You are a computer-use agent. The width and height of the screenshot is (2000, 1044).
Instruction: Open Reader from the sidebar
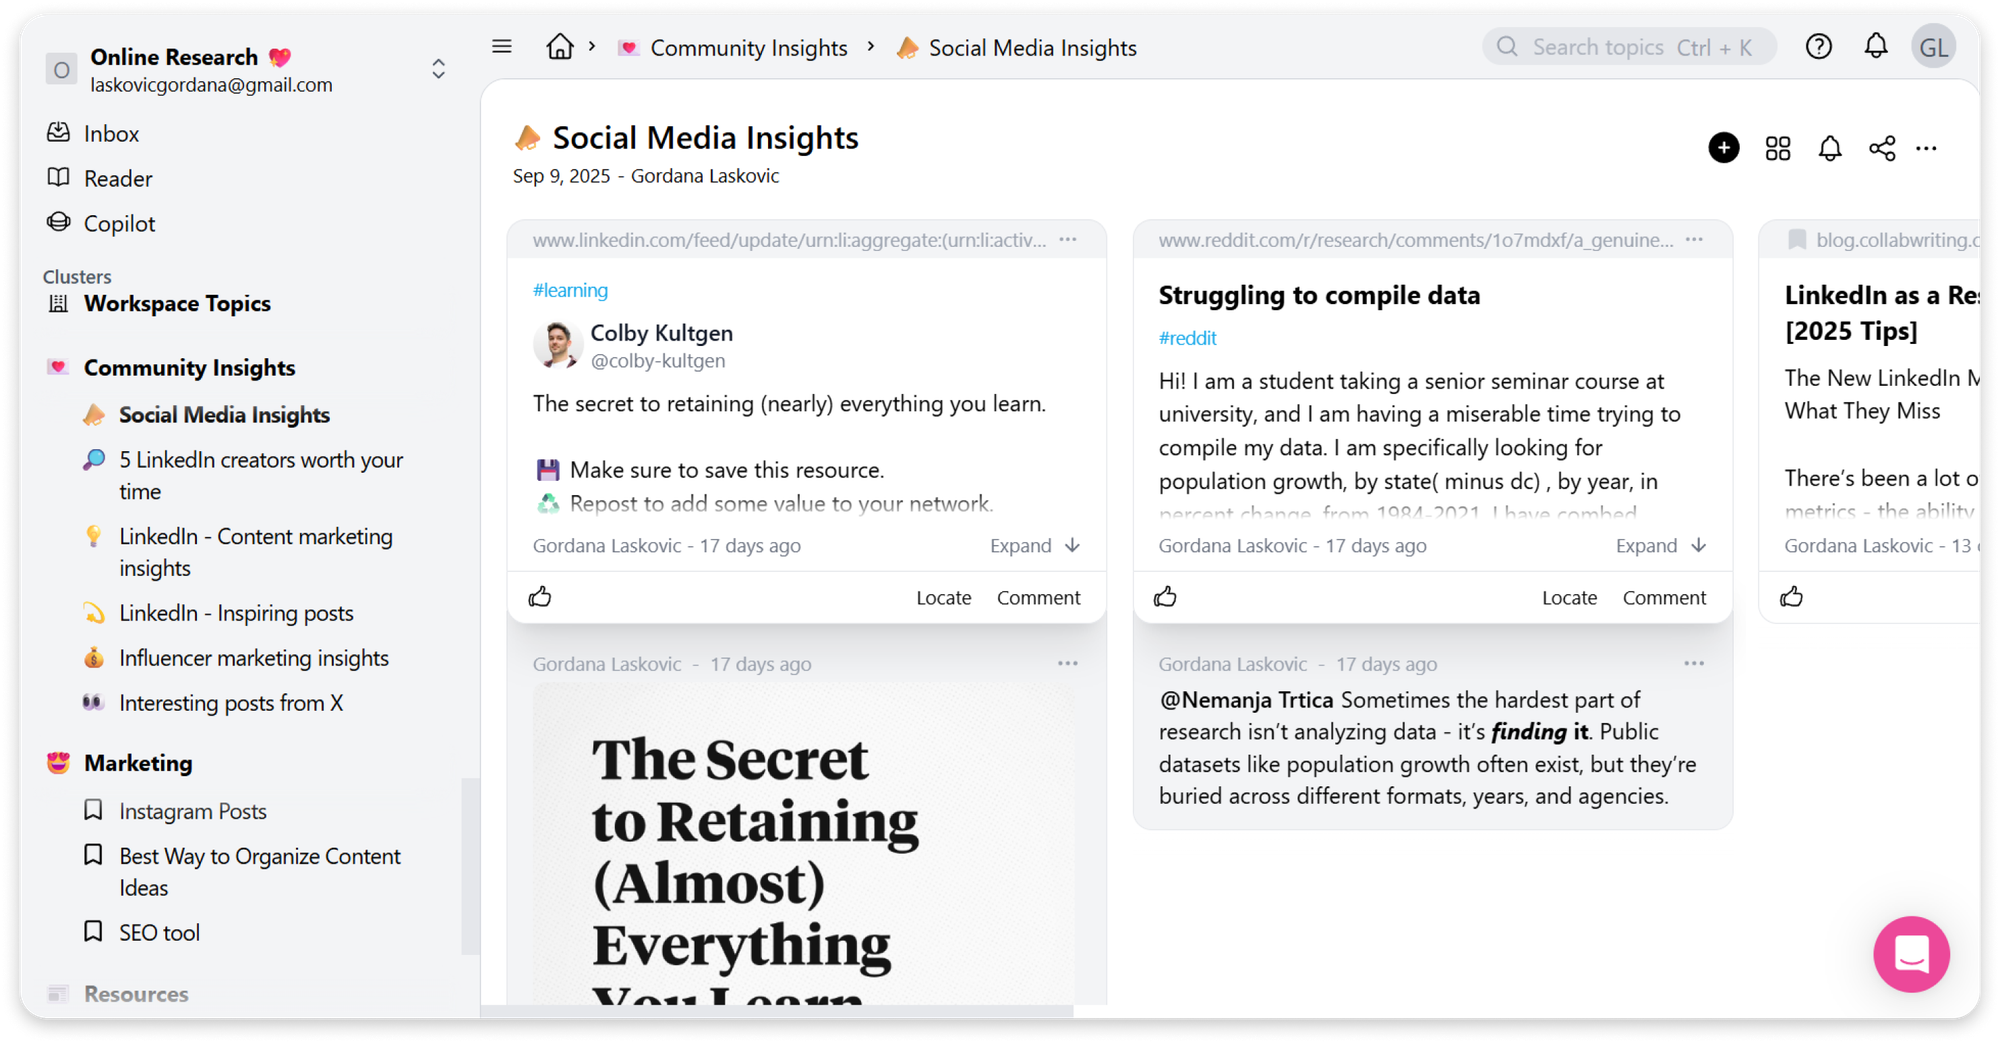pos(118,179)
